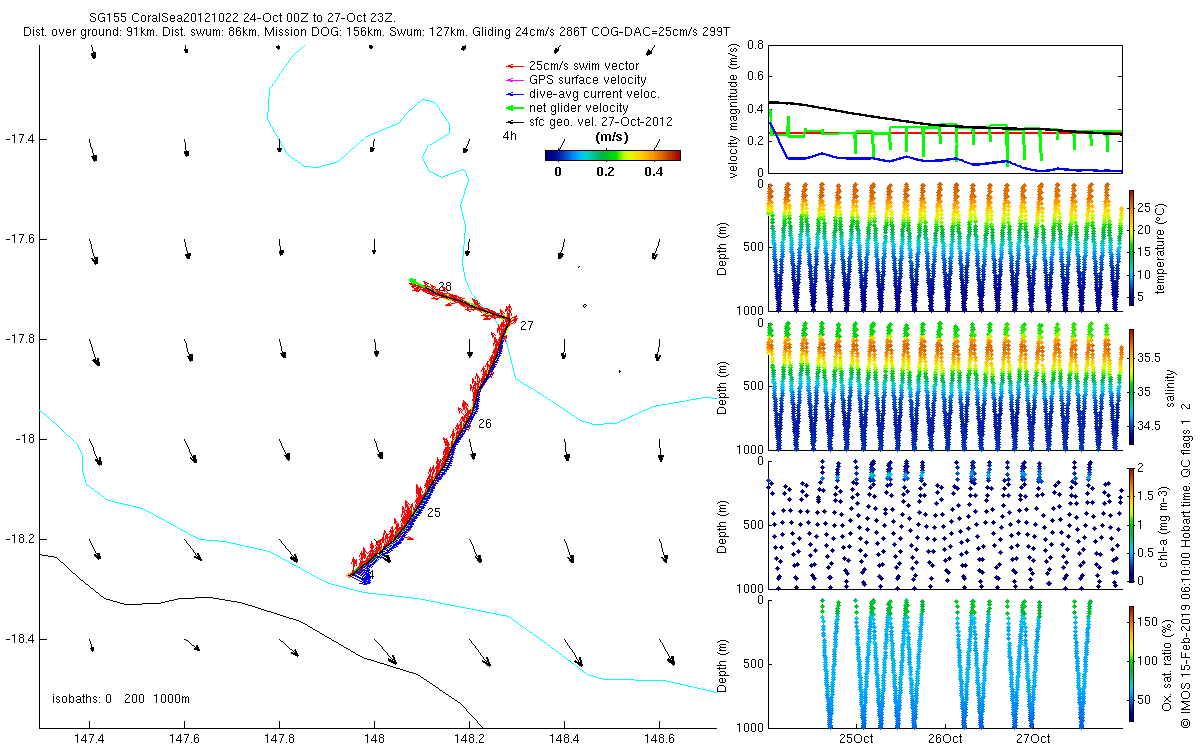This screenshot has width=1200, height=750.
Task: Click the latitude label '-17.8'
Action: tap(19, 339)
